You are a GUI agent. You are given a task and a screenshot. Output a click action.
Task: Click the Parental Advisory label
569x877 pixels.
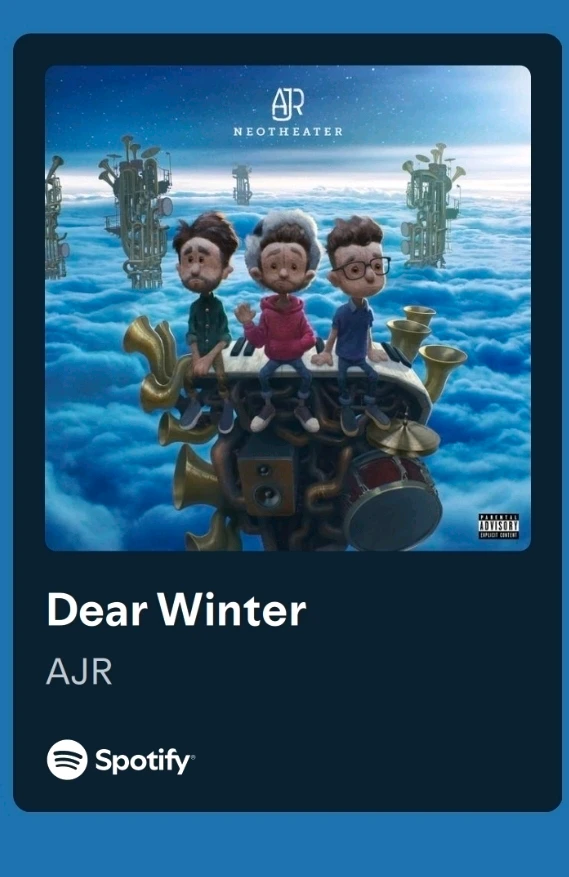(x=499, y=526)
